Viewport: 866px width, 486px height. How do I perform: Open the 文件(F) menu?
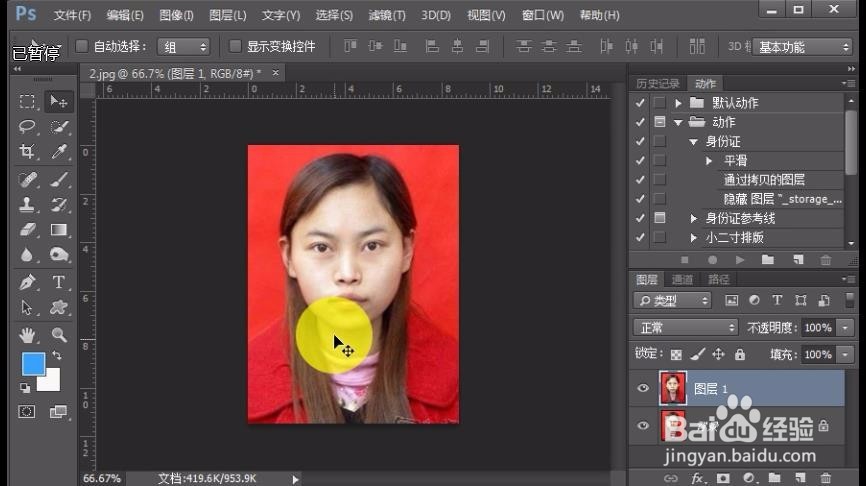[72, 15]
